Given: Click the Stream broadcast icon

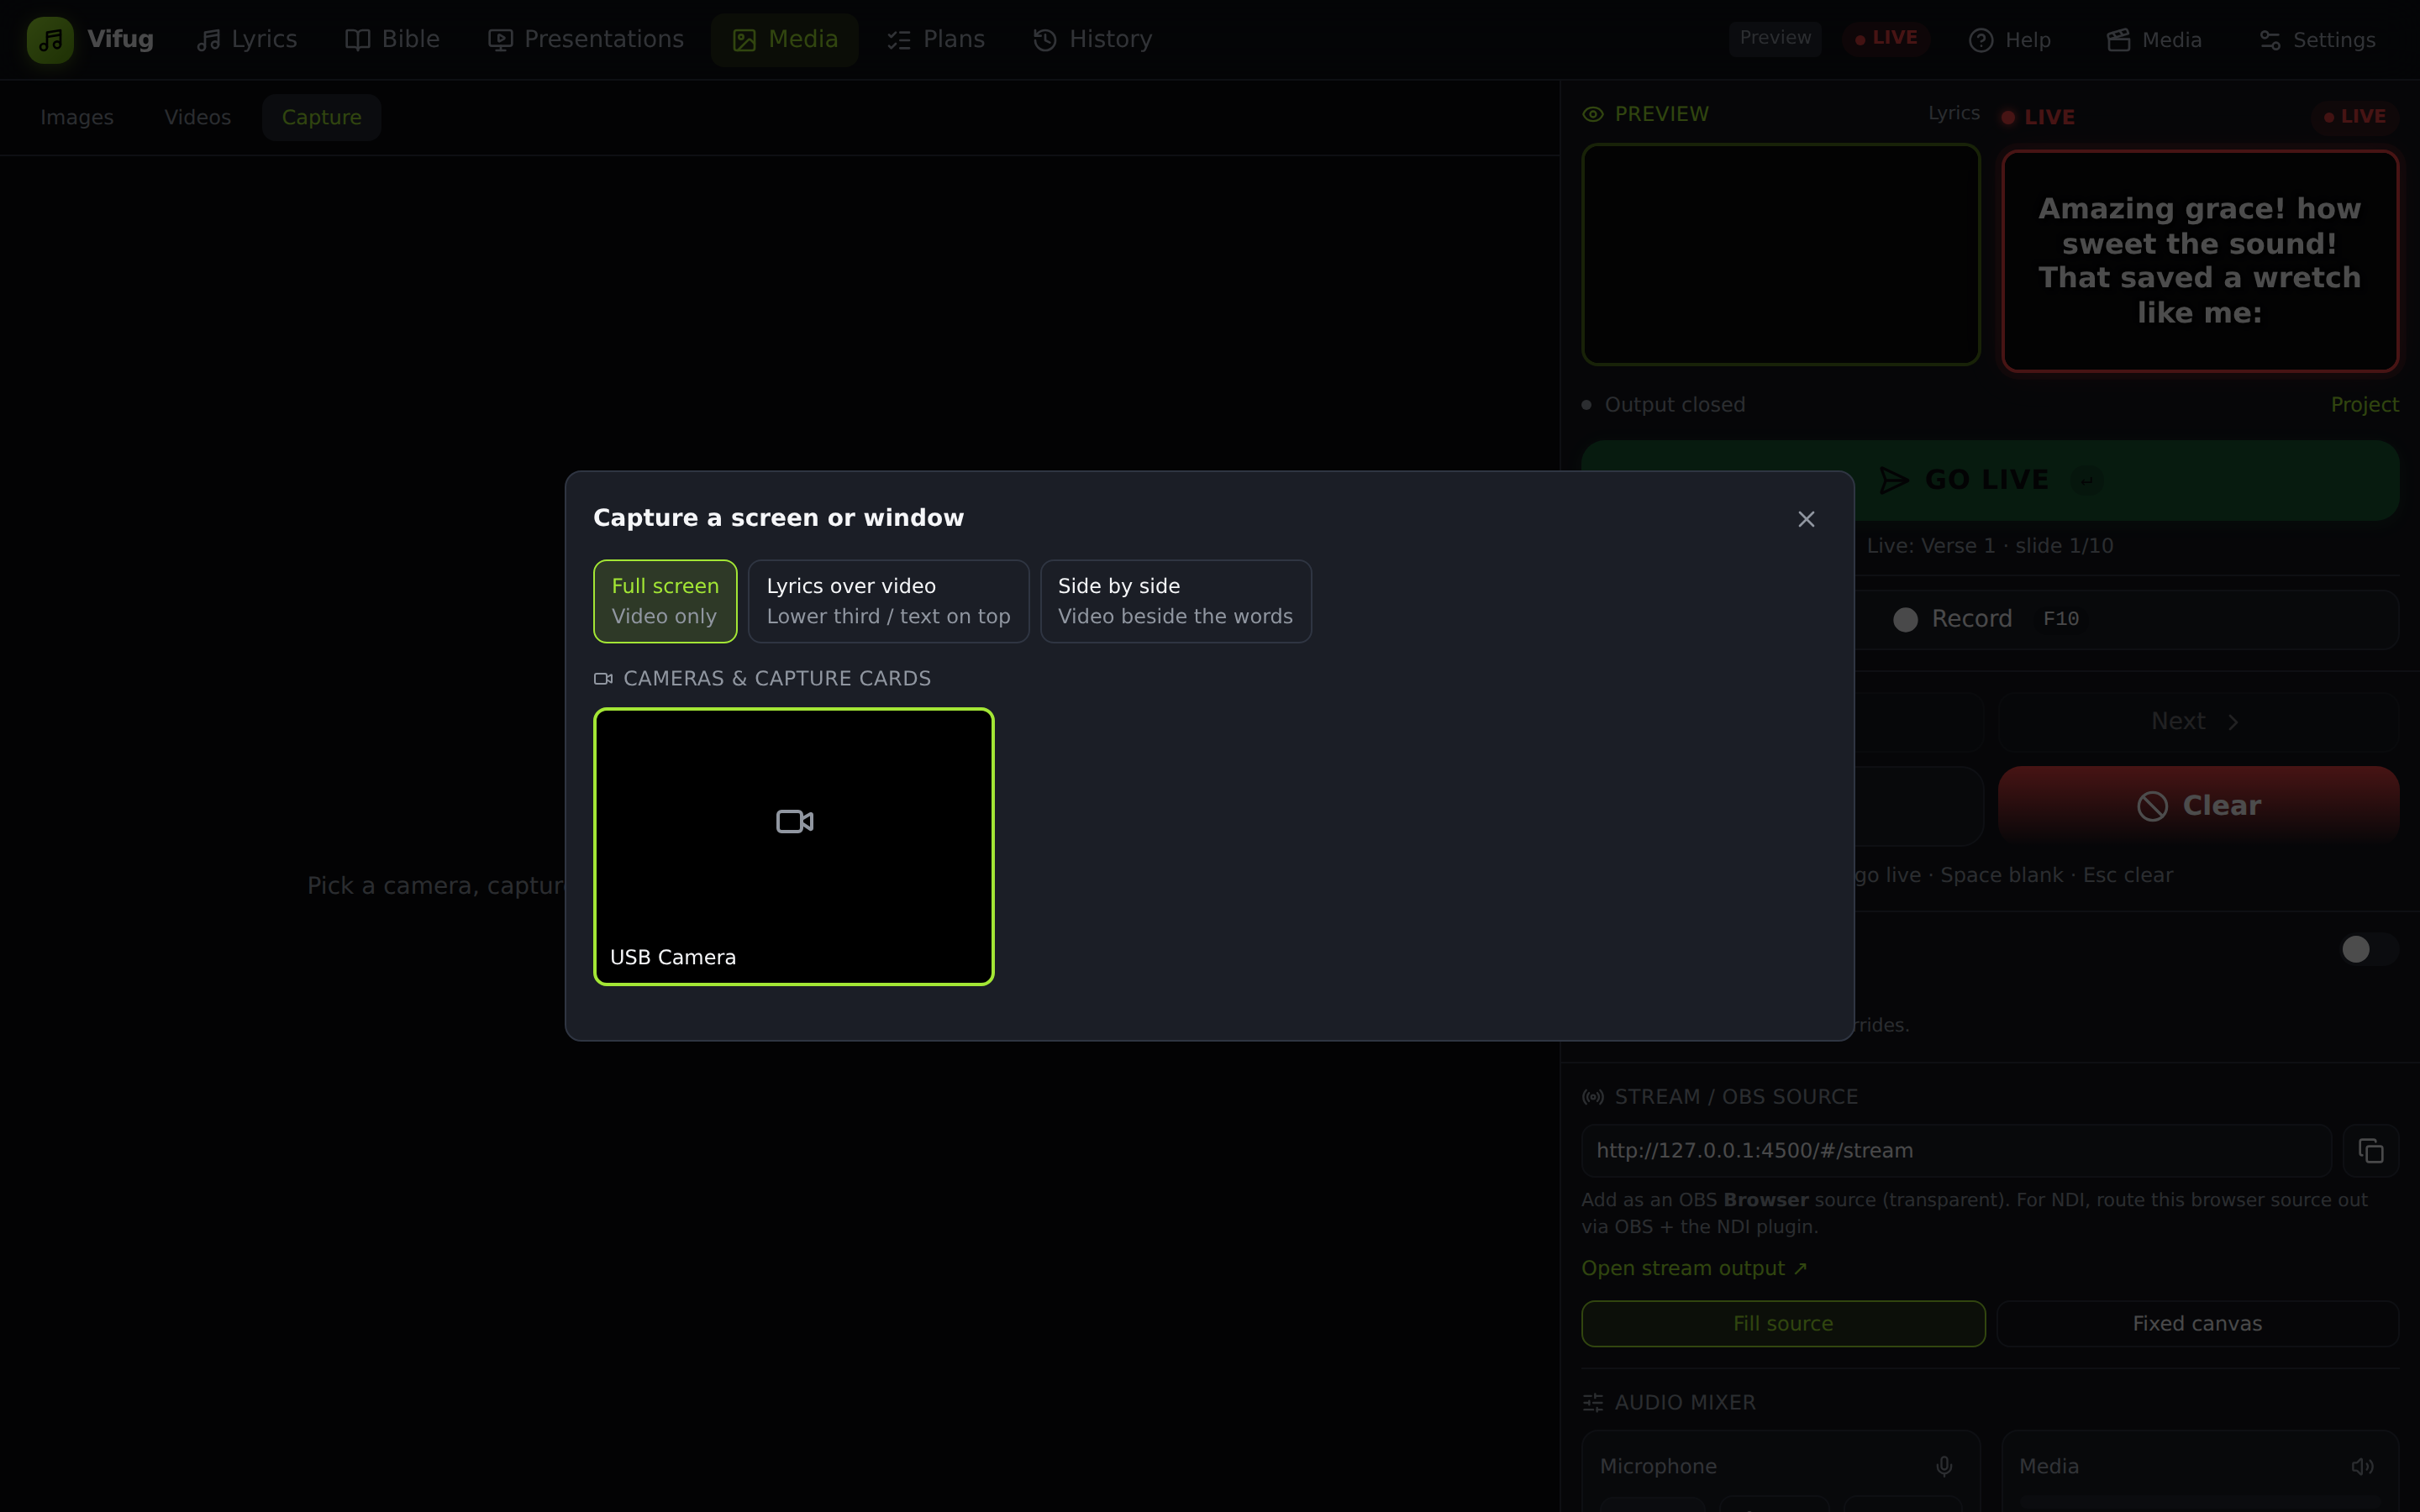Looking at the screenshot, I should (1593, 1097).
